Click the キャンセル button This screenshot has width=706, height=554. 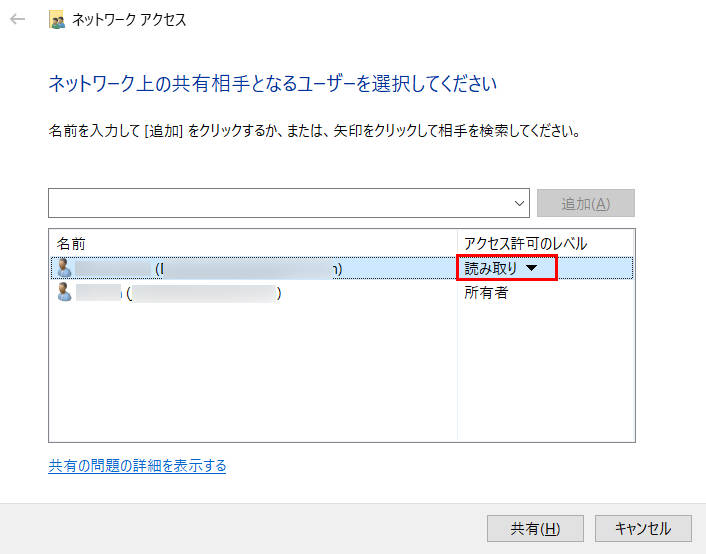pyautogui.click(x=643, y=528)
